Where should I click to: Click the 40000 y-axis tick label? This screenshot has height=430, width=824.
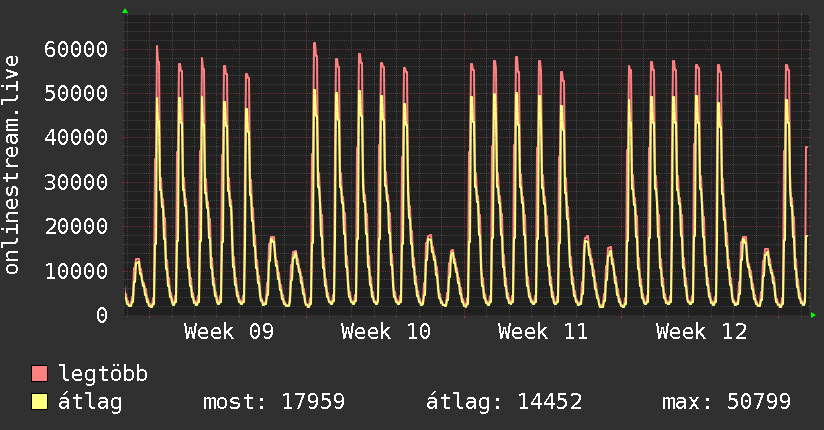click(76, 138)
